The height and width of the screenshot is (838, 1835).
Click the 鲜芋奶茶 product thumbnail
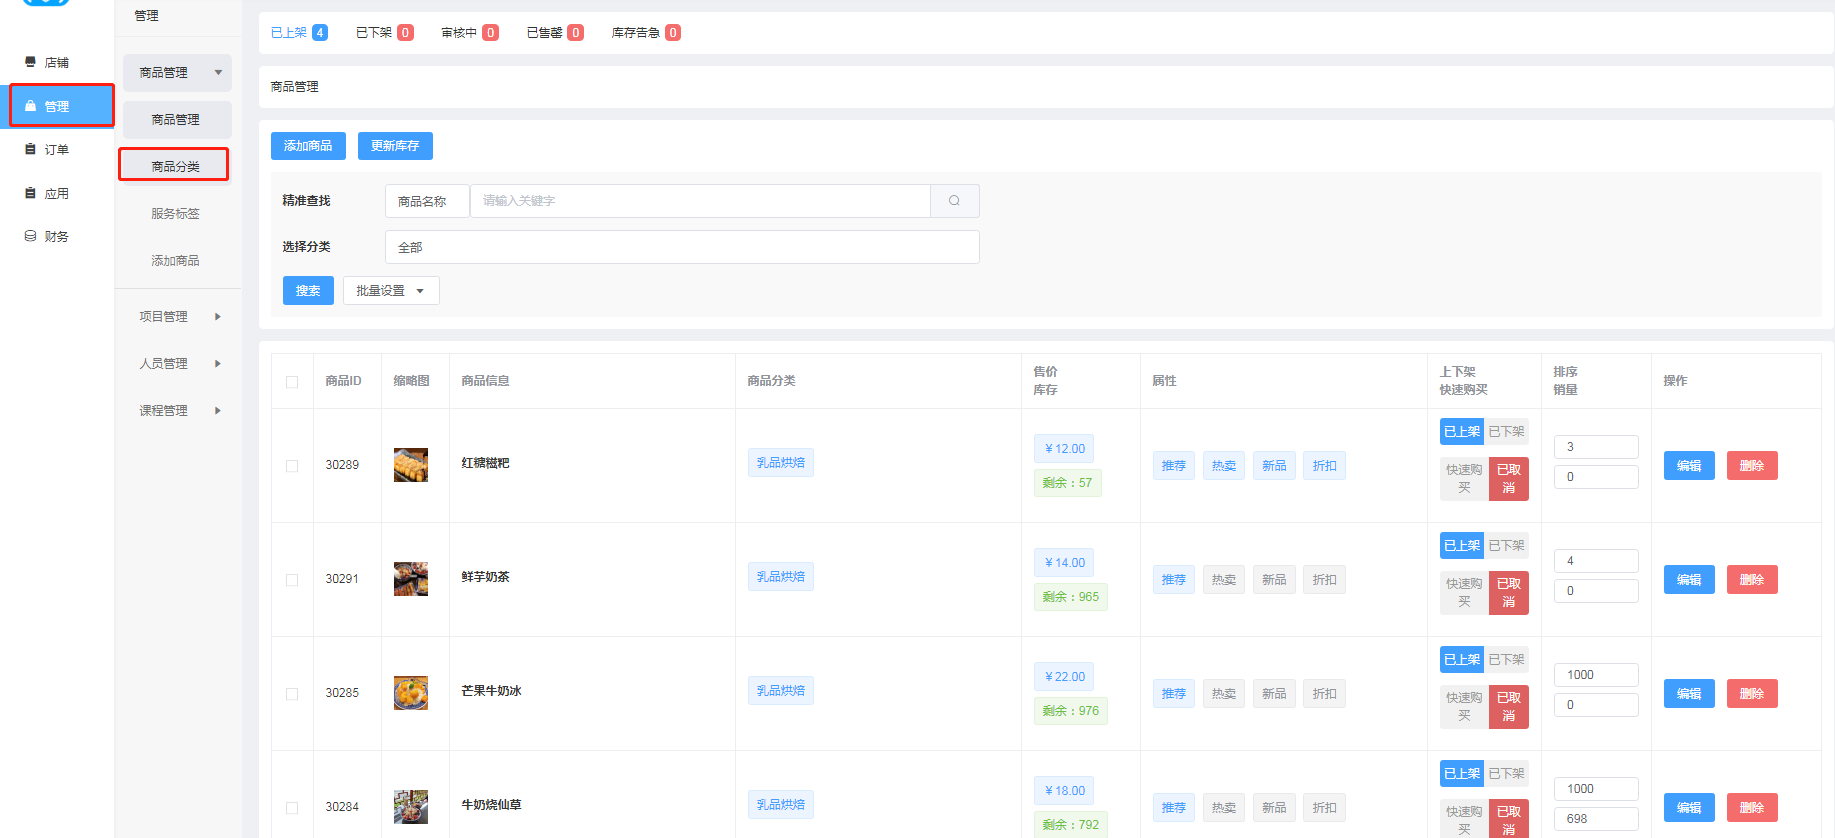coord(411,579)
